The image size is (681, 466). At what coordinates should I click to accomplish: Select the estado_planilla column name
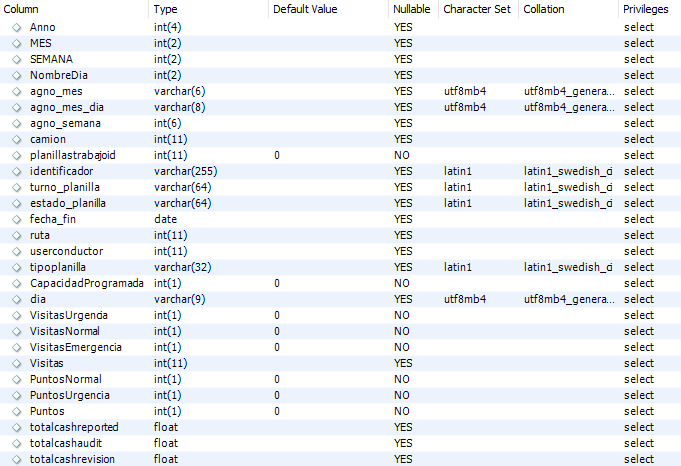[x=68, y=204]
